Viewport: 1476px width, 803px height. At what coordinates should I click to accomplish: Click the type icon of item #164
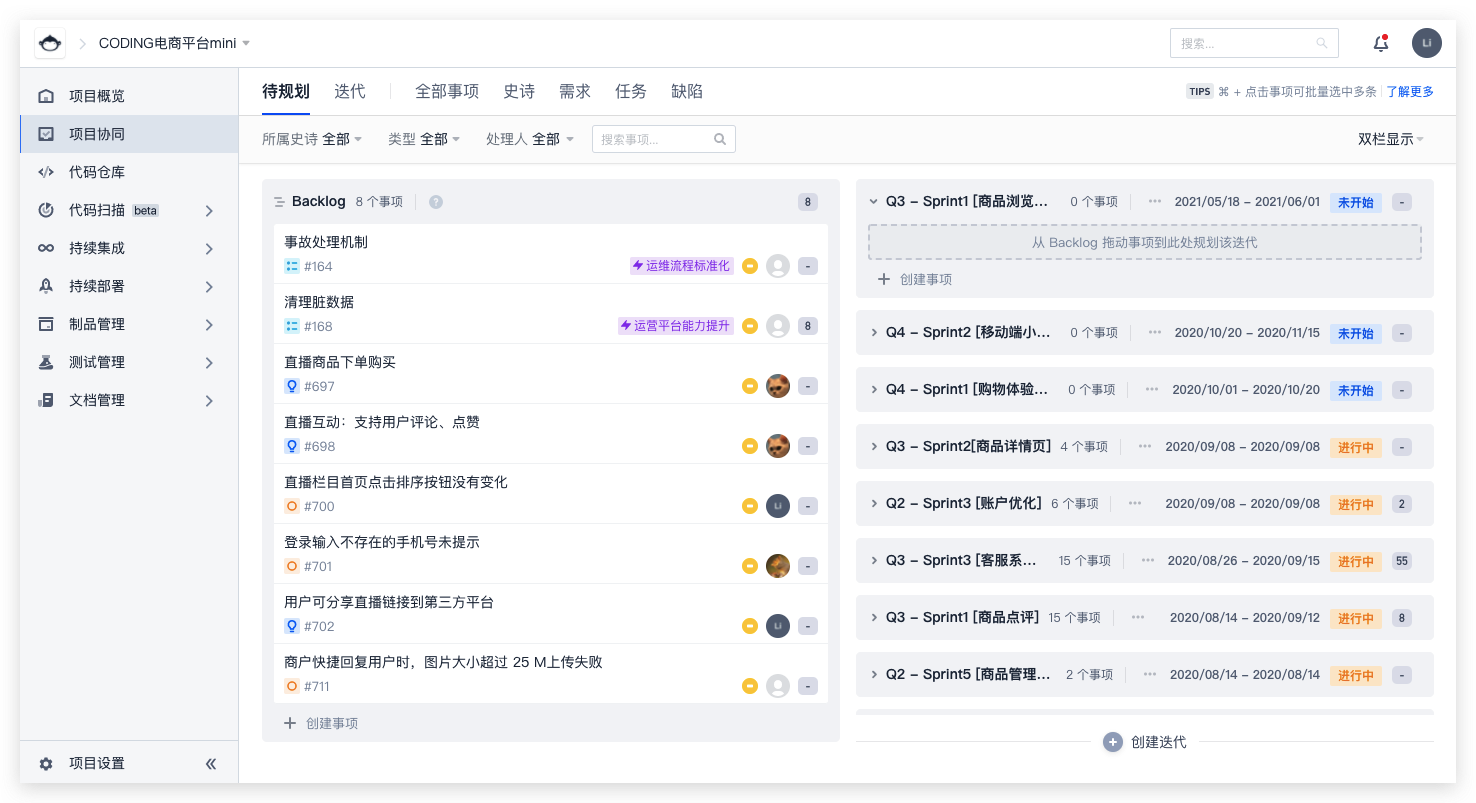click(292, 266)
